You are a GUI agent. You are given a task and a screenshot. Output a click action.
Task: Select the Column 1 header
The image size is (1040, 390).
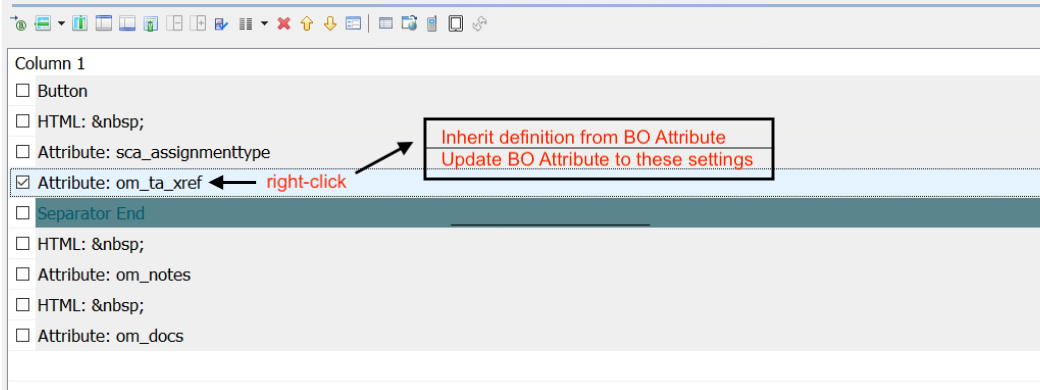point(50,64)
